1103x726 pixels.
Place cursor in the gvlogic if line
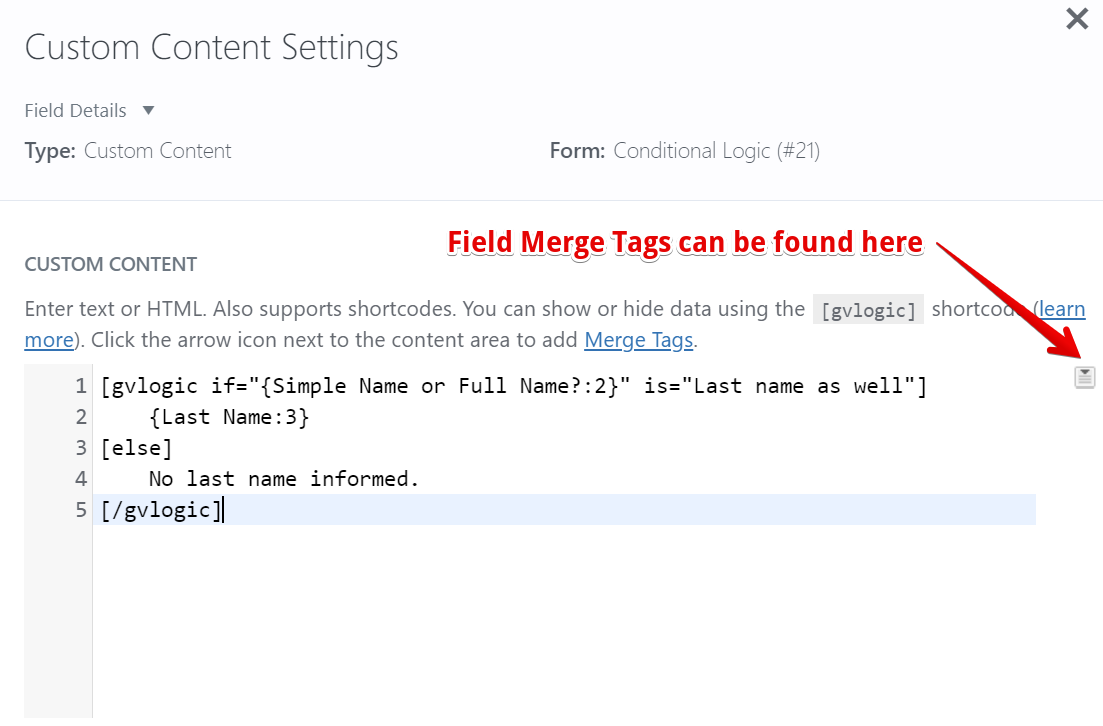click(513, 386)
